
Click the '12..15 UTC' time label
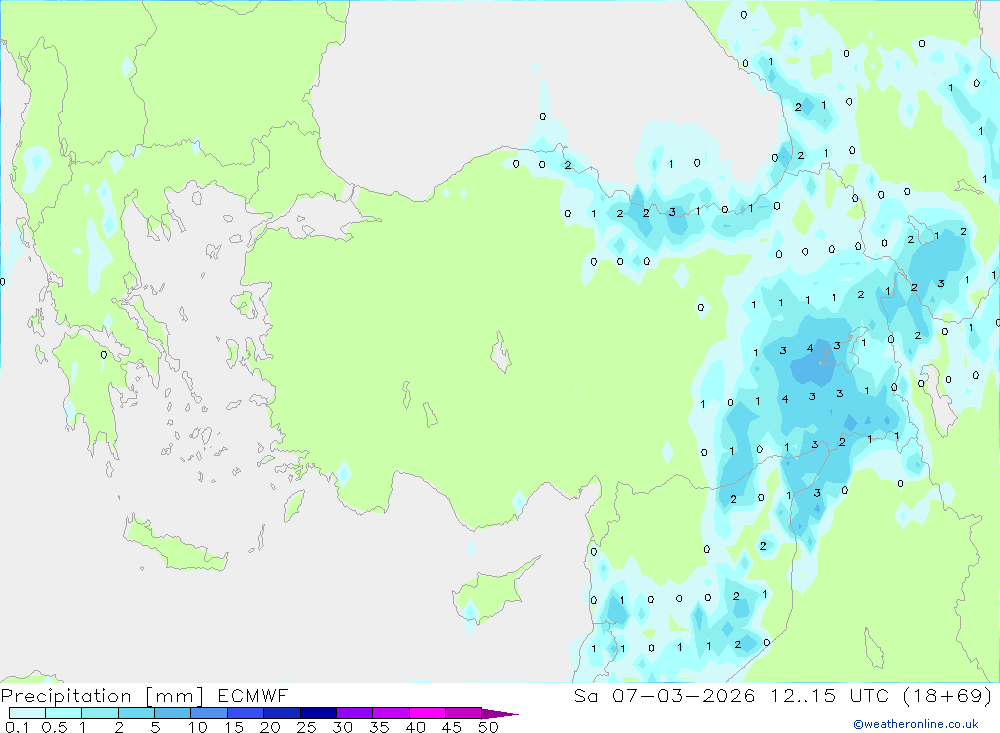click(x=830, y=695)
